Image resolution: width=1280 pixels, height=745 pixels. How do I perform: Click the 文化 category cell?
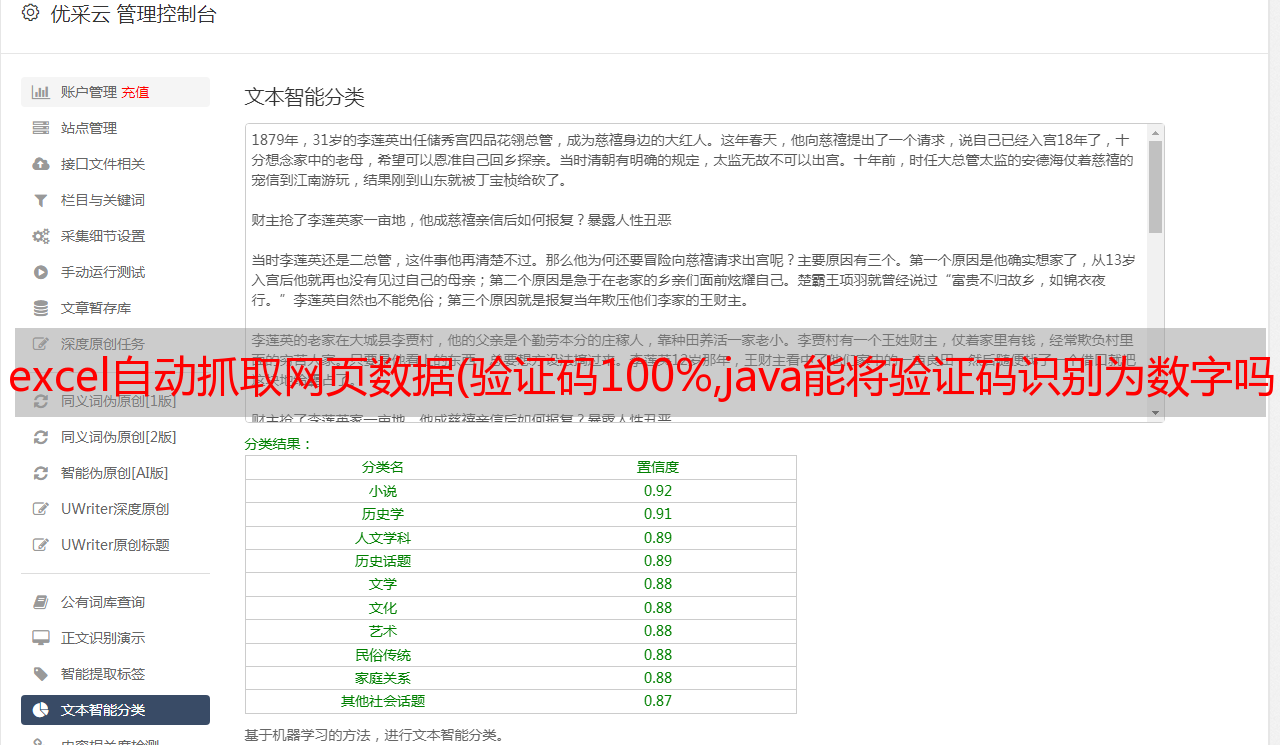383,608
